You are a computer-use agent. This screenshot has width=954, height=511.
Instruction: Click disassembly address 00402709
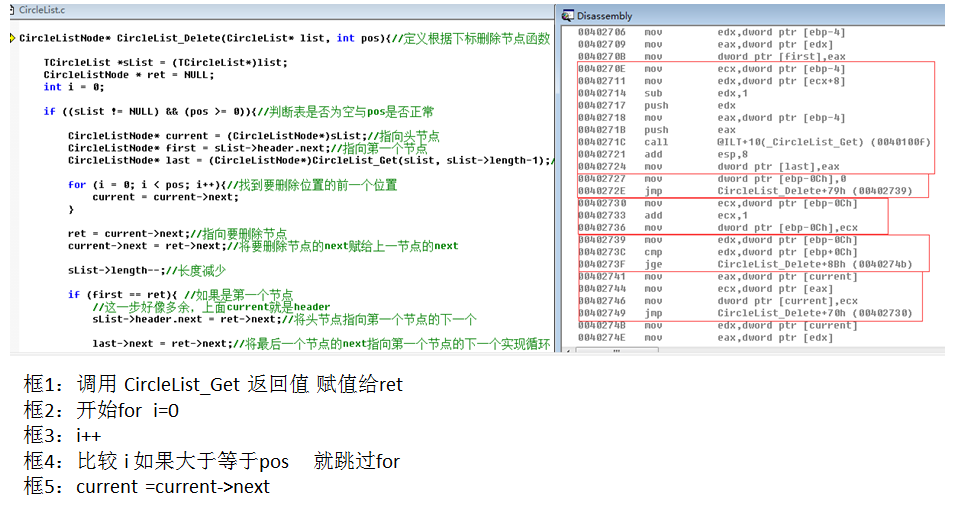tap(601, 44)
